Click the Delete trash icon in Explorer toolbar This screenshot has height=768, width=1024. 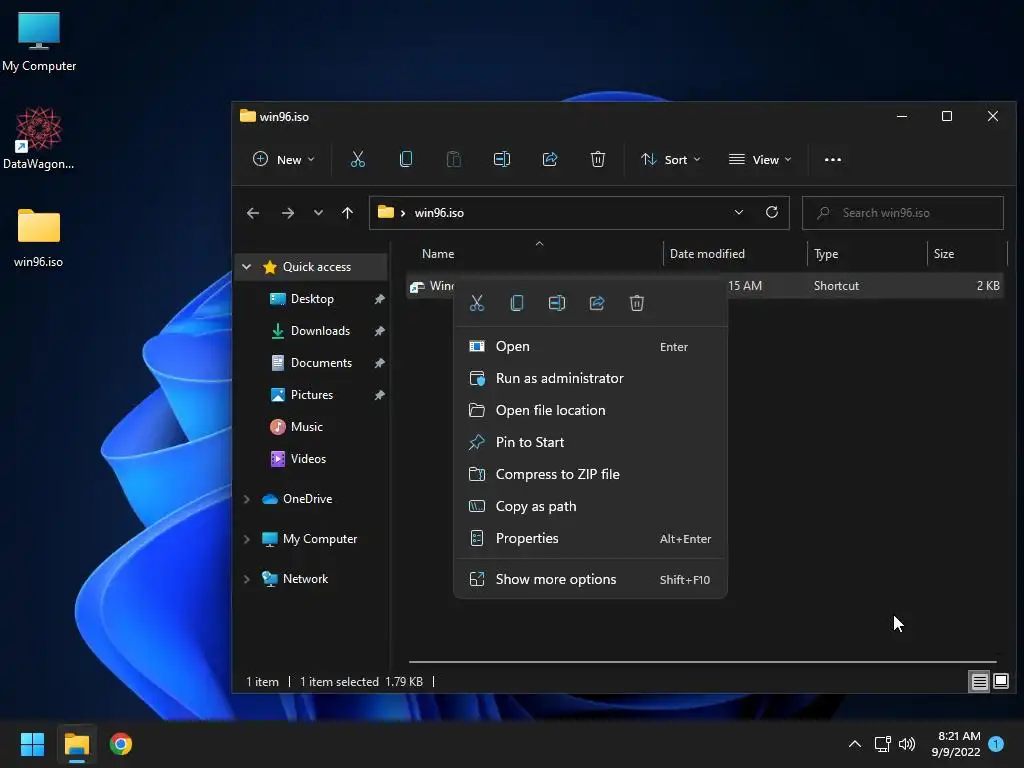(x=598, y=159)
